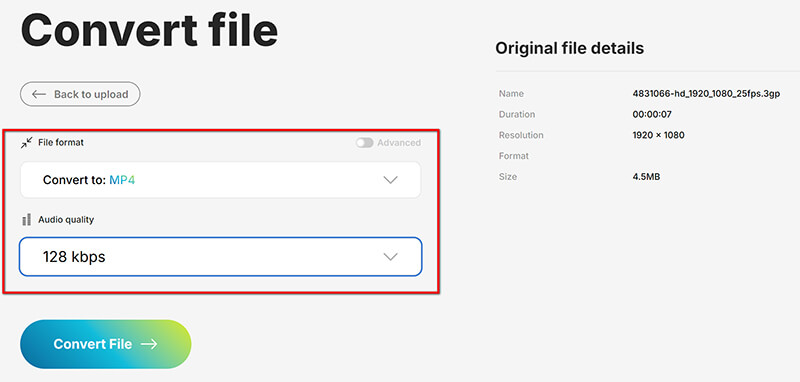Screen dimensions: 800x382
Task: Toggle the Advanced switch
Action: click(364, 143)
